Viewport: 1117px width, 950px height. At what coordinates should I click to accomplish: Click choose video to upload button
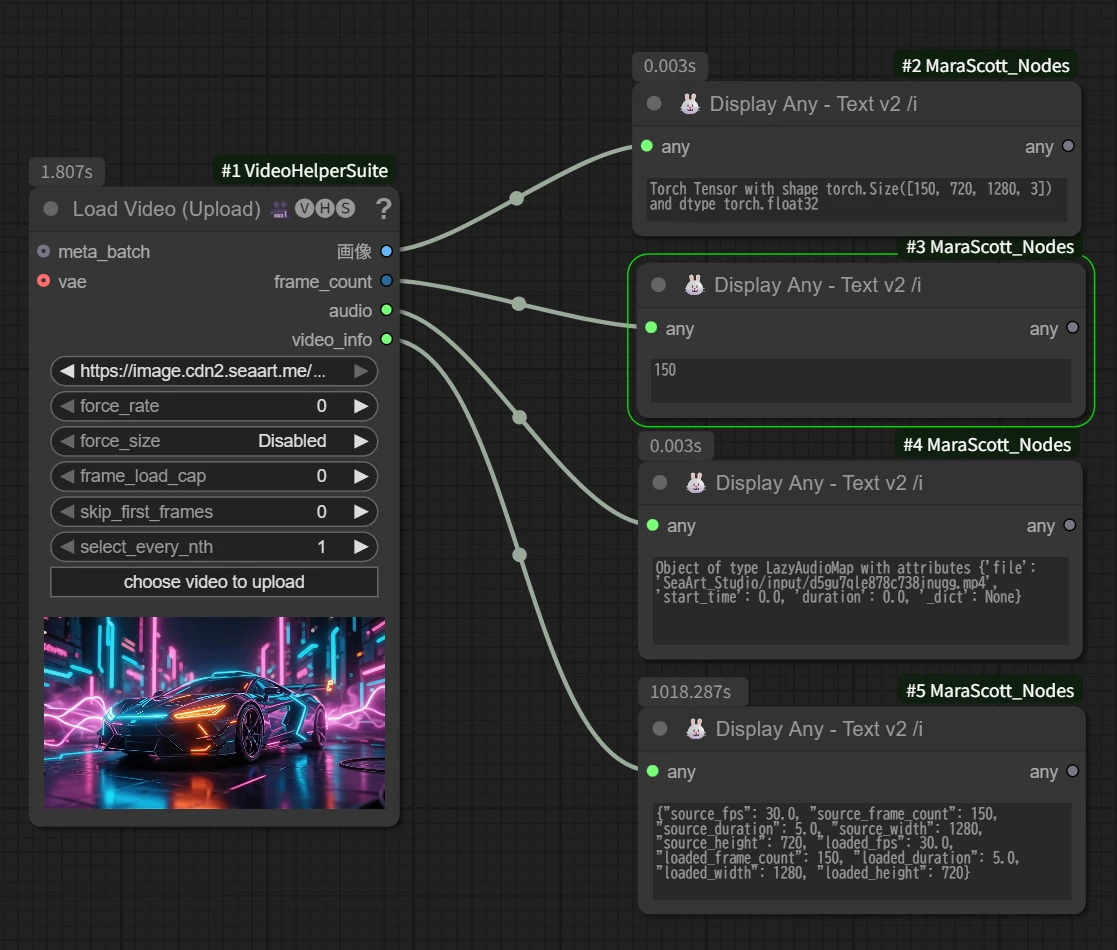pyautogui.click(x=214, y=582)
